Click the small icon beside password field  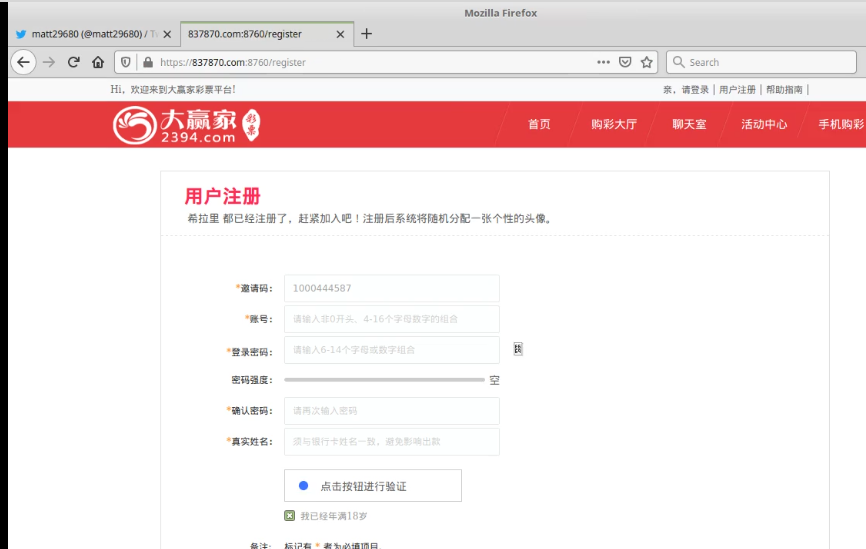click(x=518, y=349)
